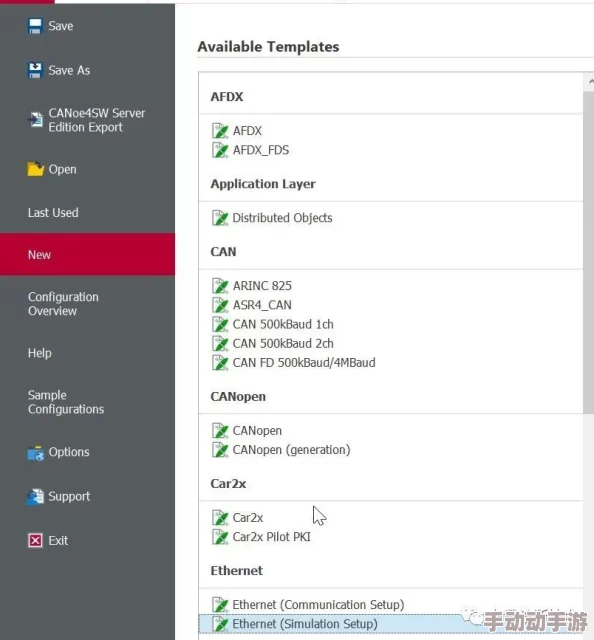This screenshot has width=594, height=640.
Task: Click the Car2x template icon
Action: [x=220, y=518]
